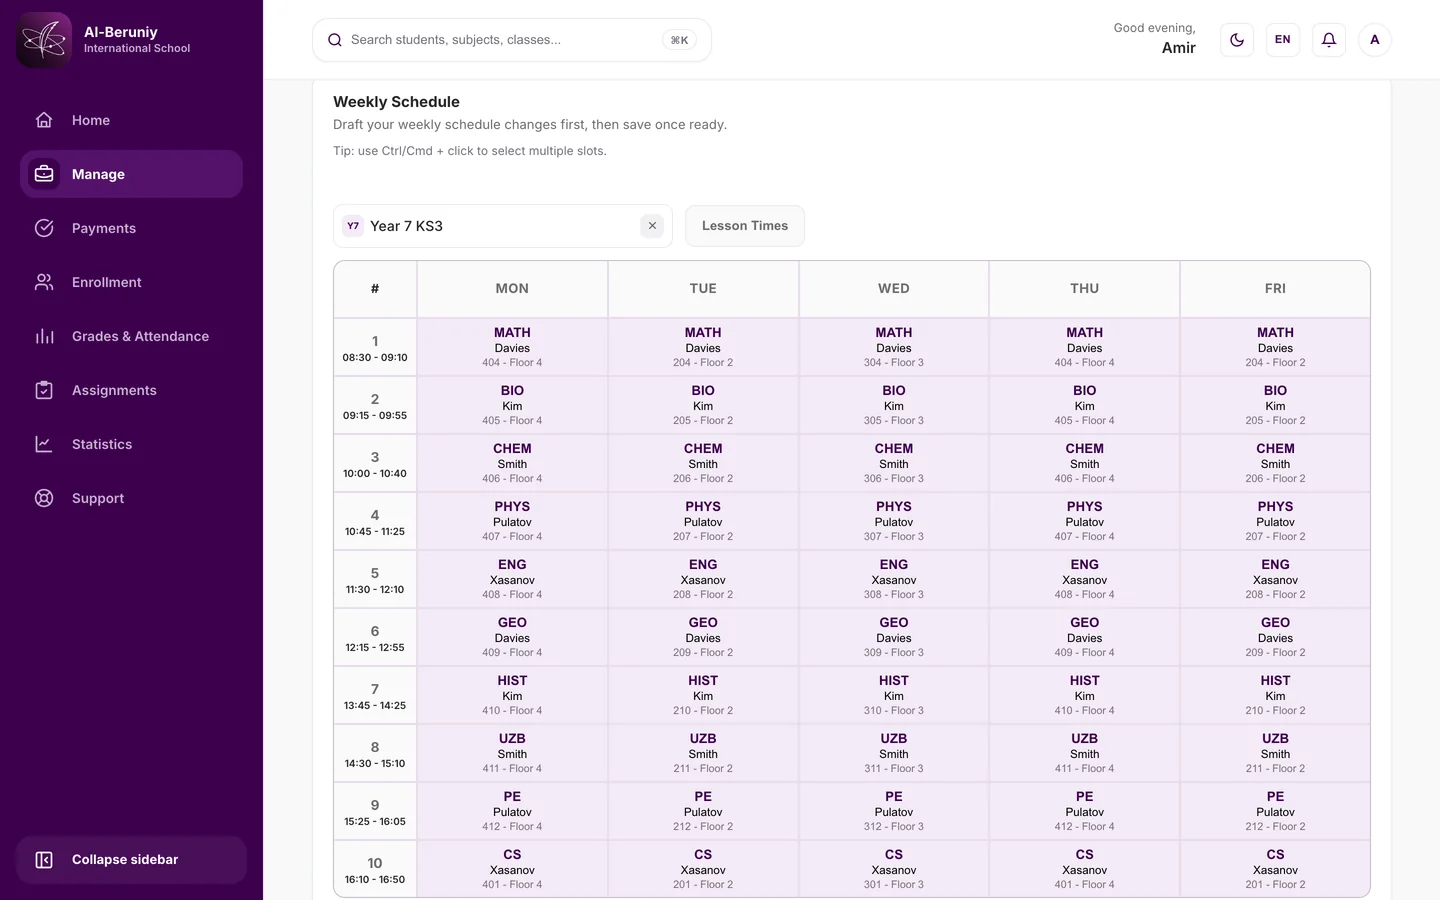This screenshot has width=1440, height=900.
Task: Click the Al-Beruniy school logo
Action: [44, 40]
